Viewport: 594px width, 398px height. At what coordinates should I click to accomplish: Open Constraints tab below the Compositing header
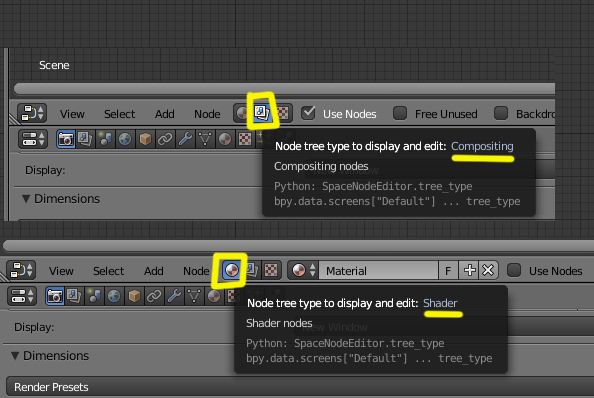165,139
